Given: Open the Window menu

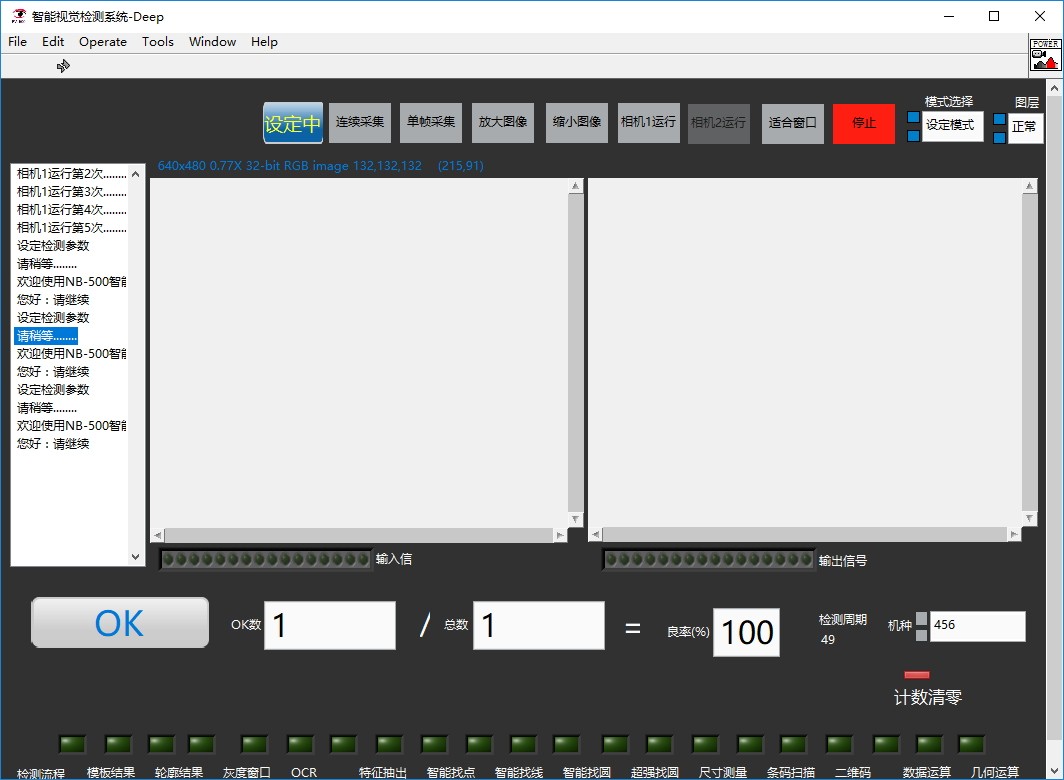Looking at the screenshot, I should point(212,41).
